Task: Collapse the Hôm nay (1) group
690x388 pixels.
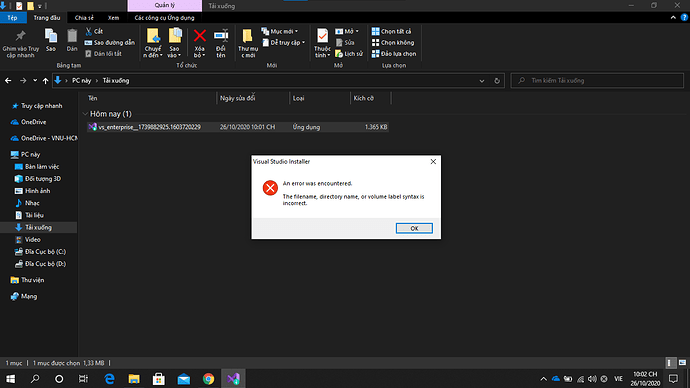Action: 85,114
